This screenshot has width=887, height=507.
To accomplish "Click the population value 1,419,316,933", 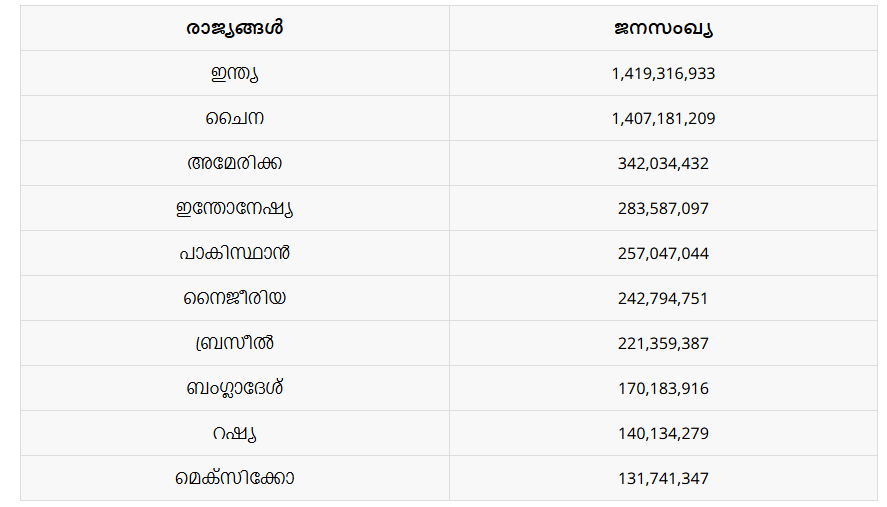I will [x=663, y=73].
